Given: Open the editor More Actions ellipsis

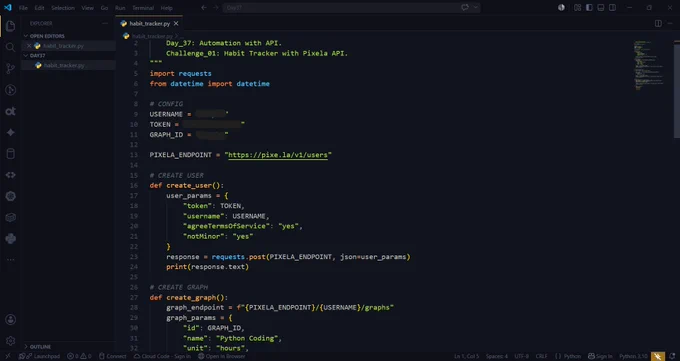Looking at the screenshot, I should point(670,23).
